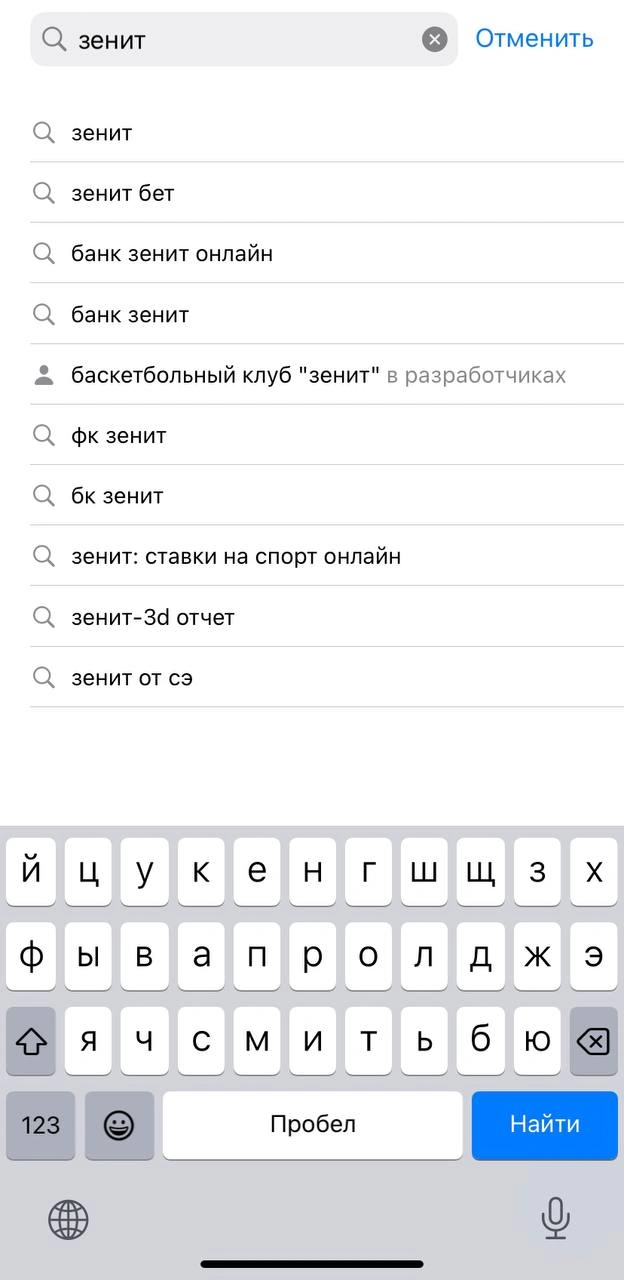Select the suggestion зенит-3d отчет
Viewport: 624px width, 1280px height.
pyautogui.click(x=152, y=617)
